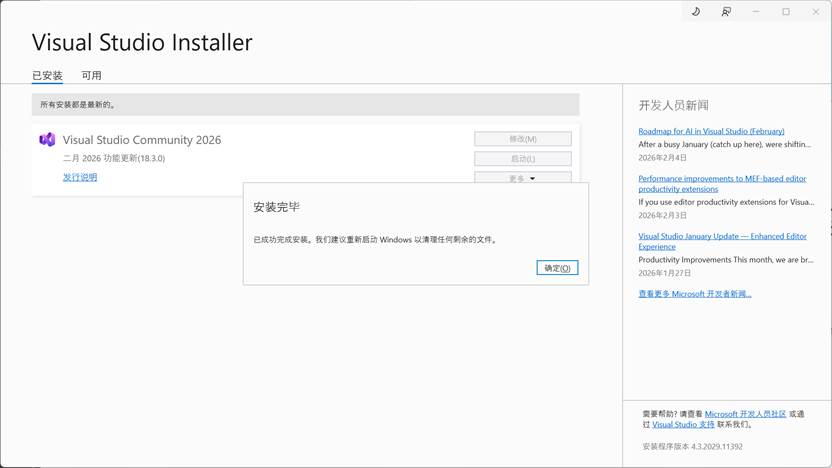Click the 'If you use editor productivity' summary
Viewport: 832px width, 468px height.
coord(726,202)
